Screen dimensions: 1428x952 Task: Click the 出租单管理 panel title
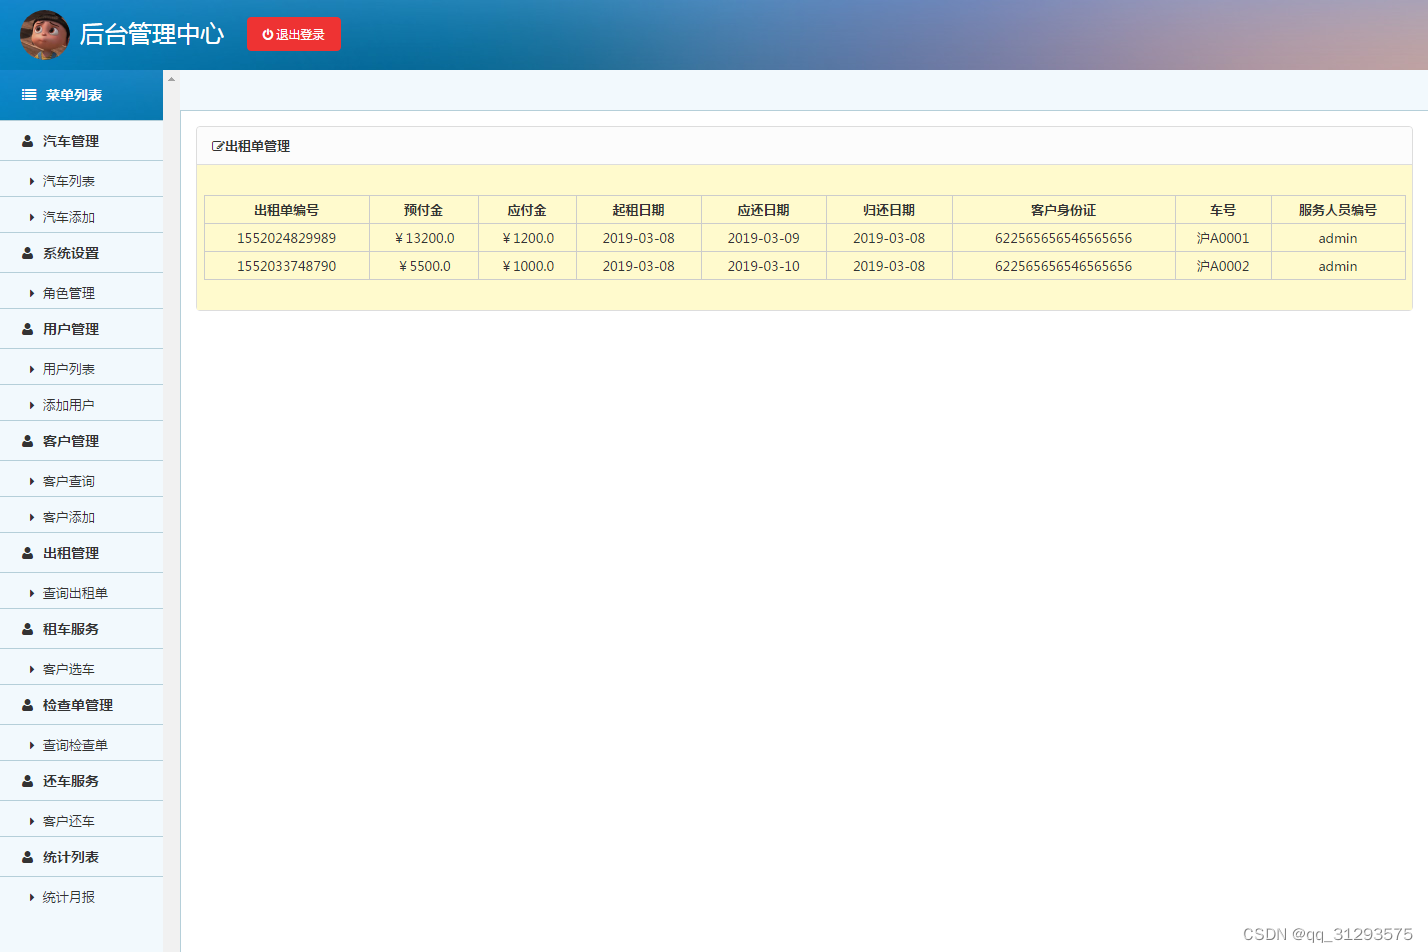(258, 146)
